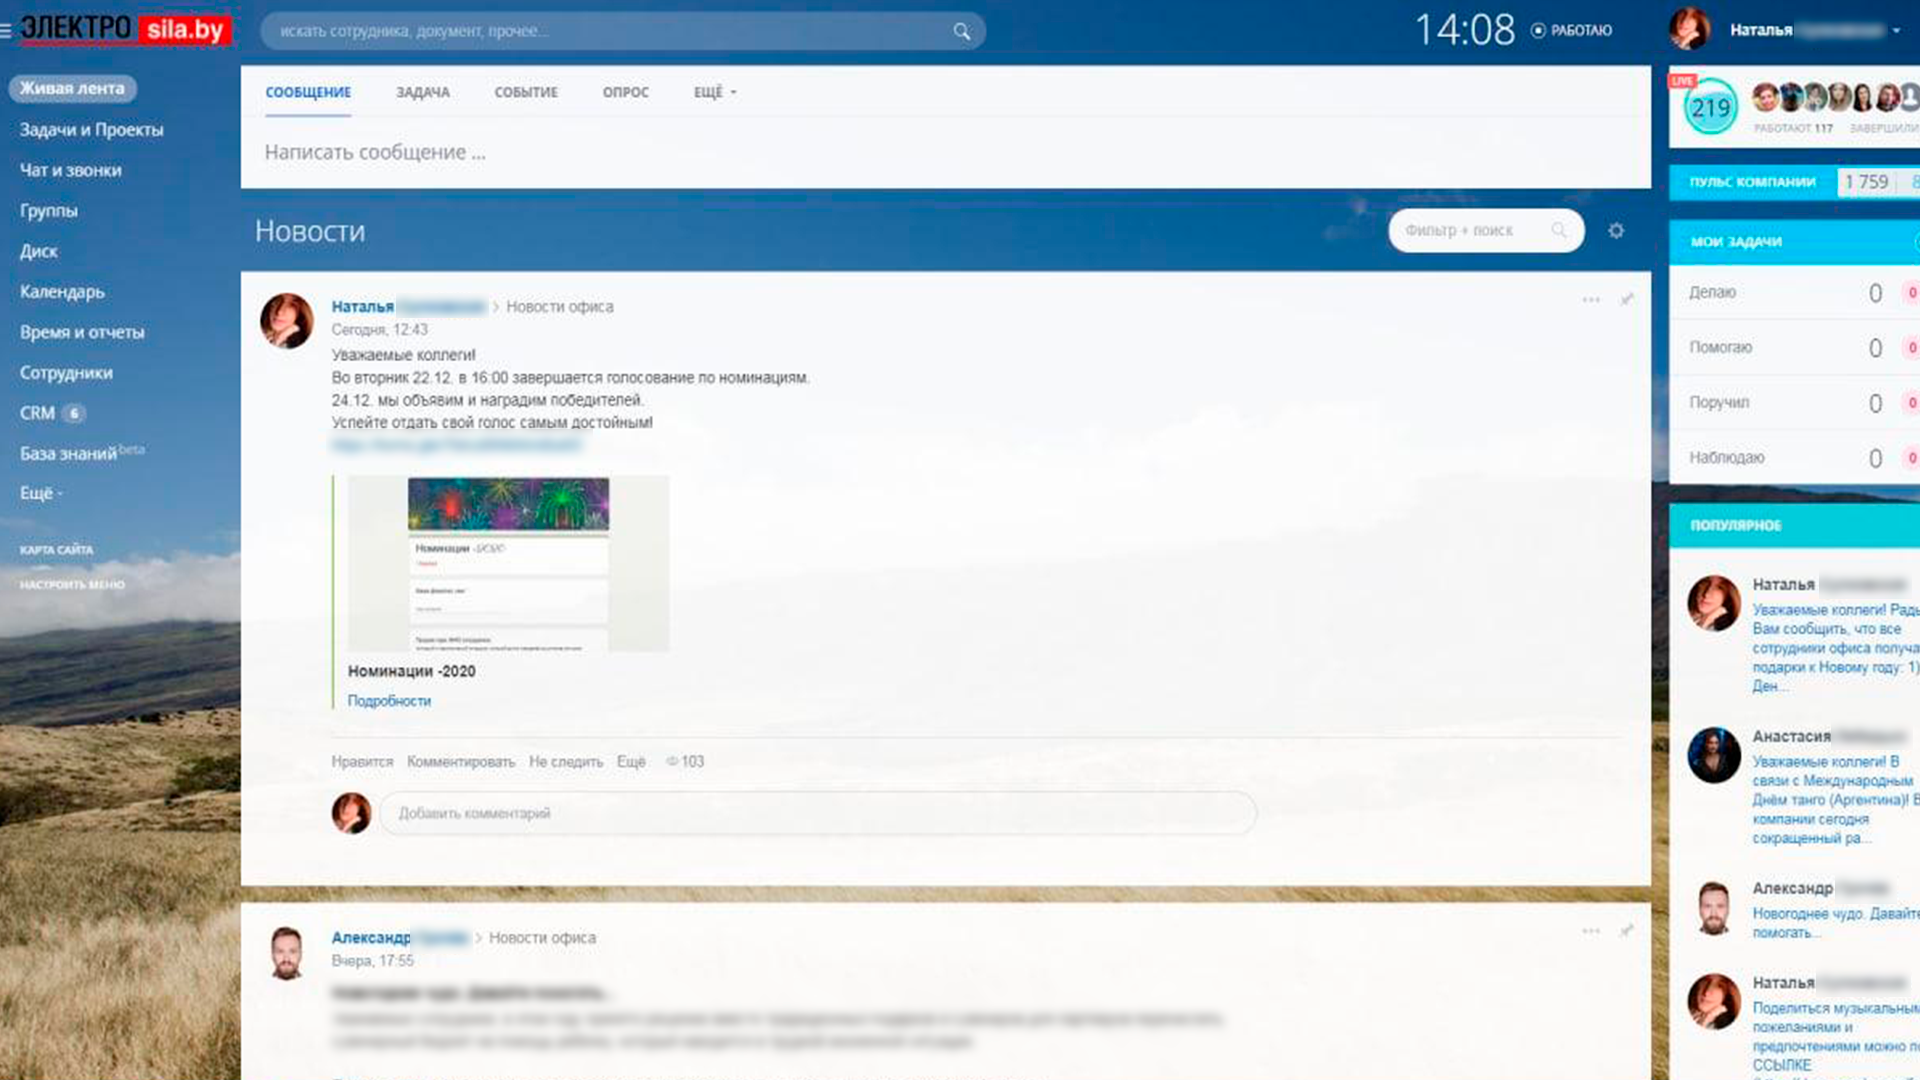
Task: Click the pin icon on Александр's post
Action: (1627, 931)
